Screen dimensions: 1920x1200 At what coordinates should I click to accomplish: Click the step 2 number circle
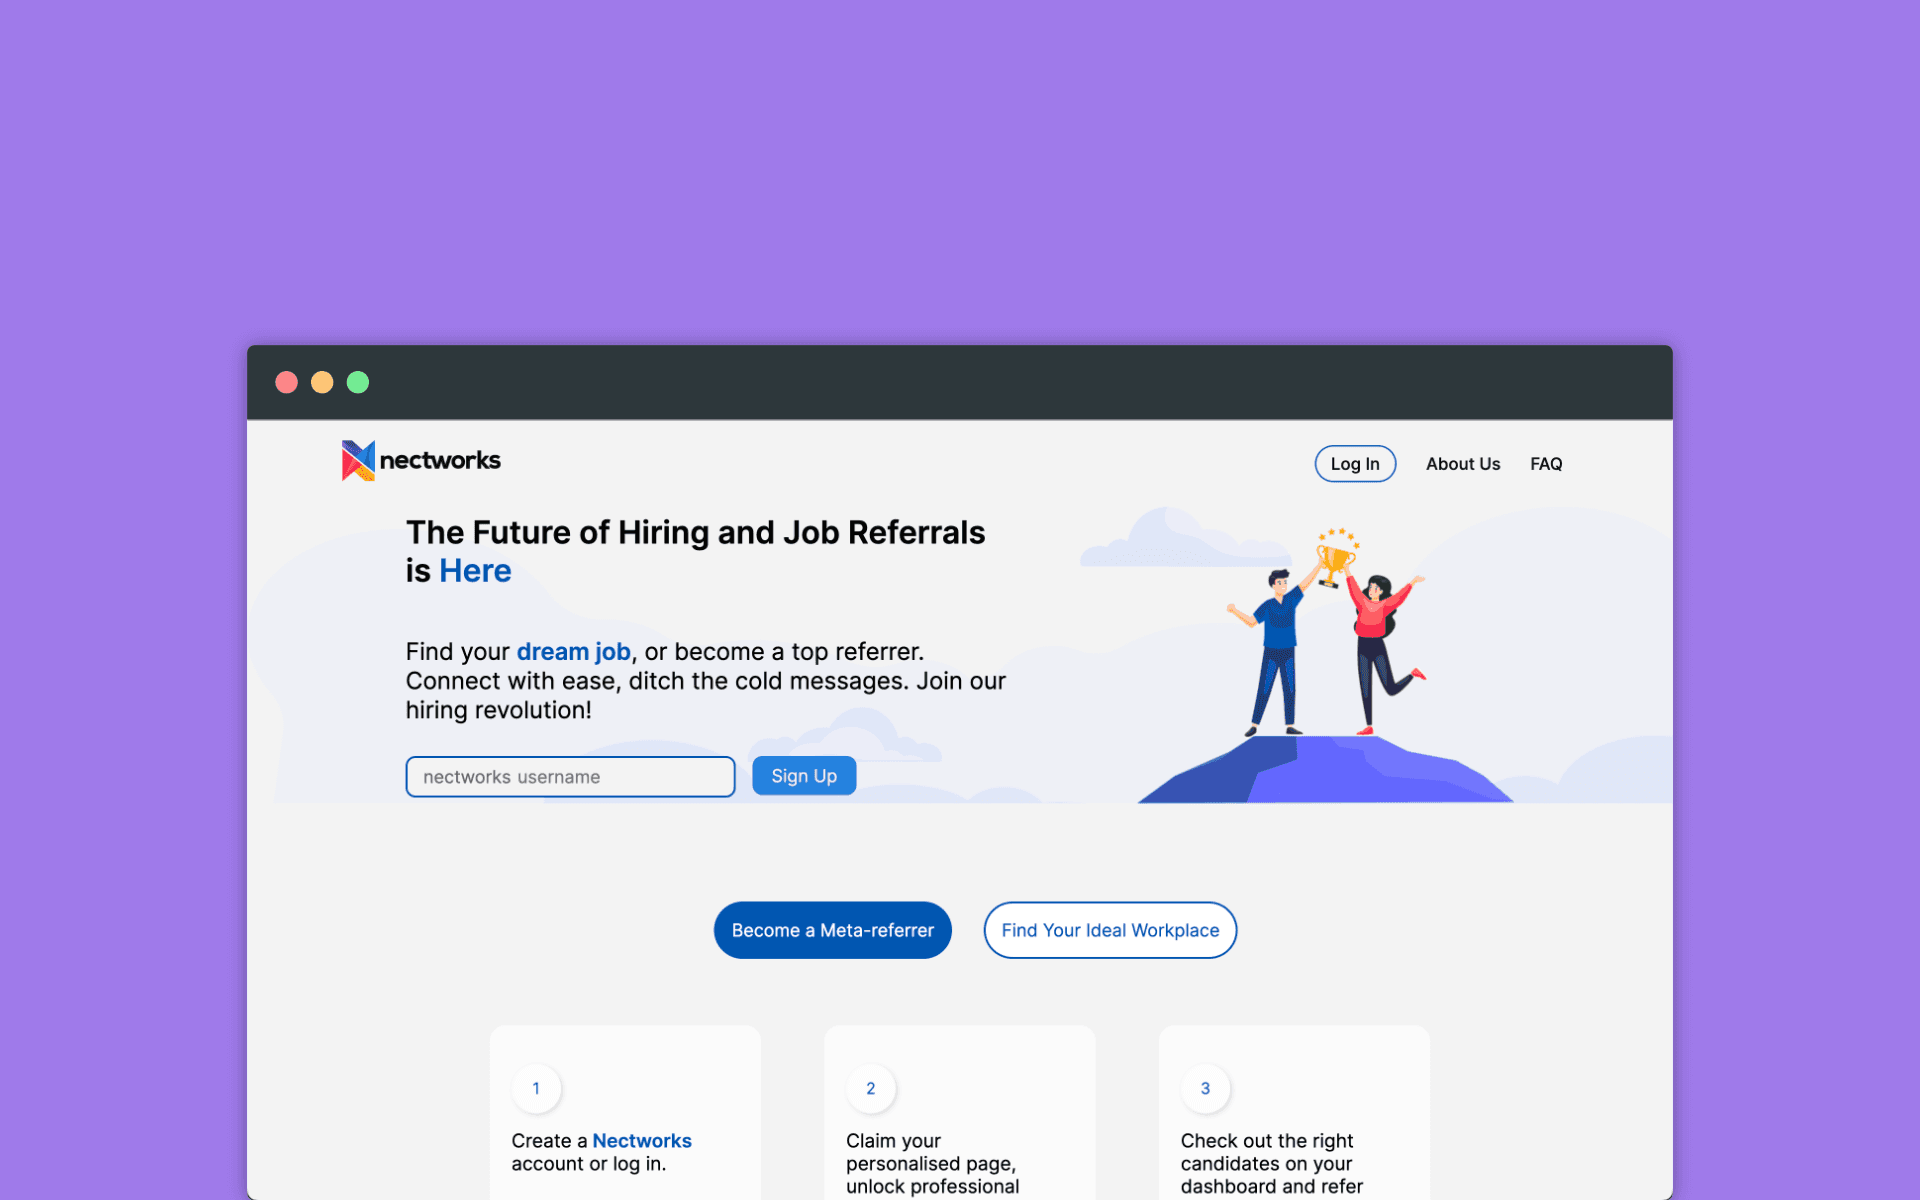pos(870,1088)
